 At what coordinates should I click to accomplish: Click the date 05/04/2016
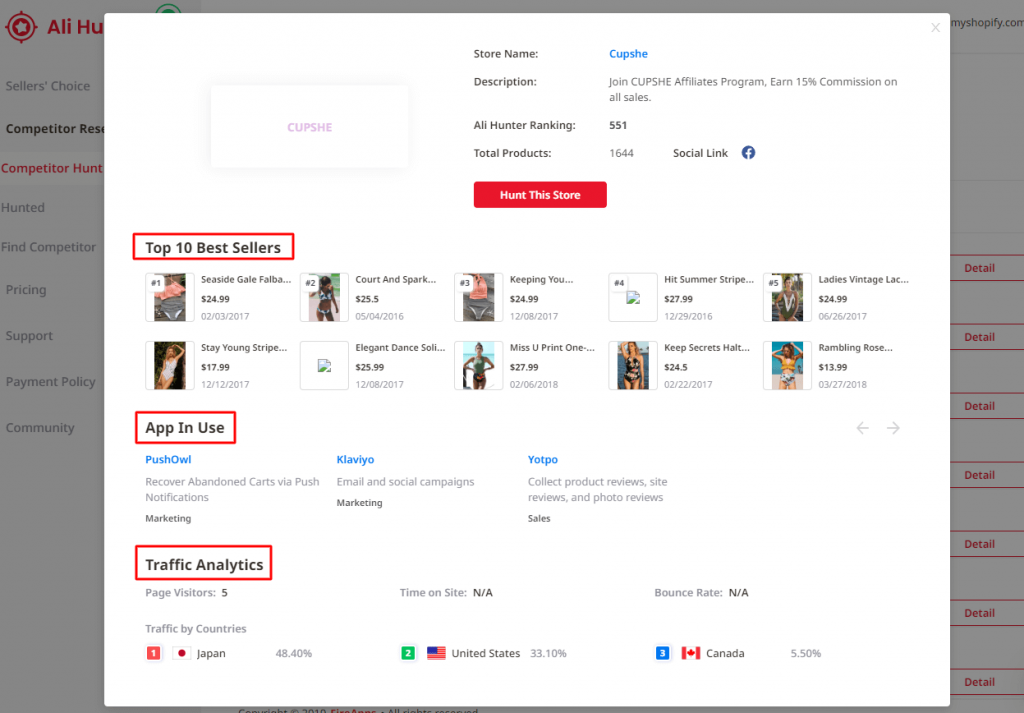(379, 317)
